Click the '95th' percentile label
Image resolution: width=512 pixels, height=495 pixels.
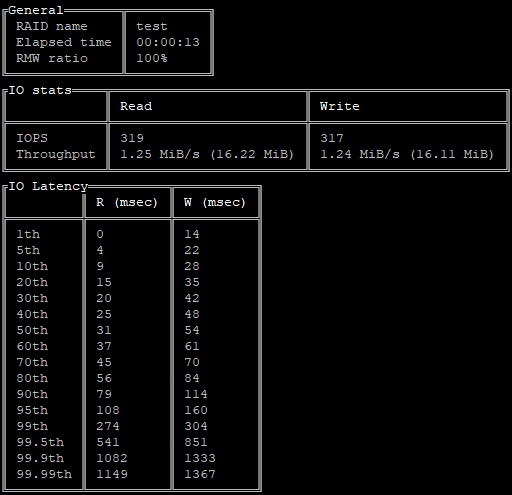point(32,410)
